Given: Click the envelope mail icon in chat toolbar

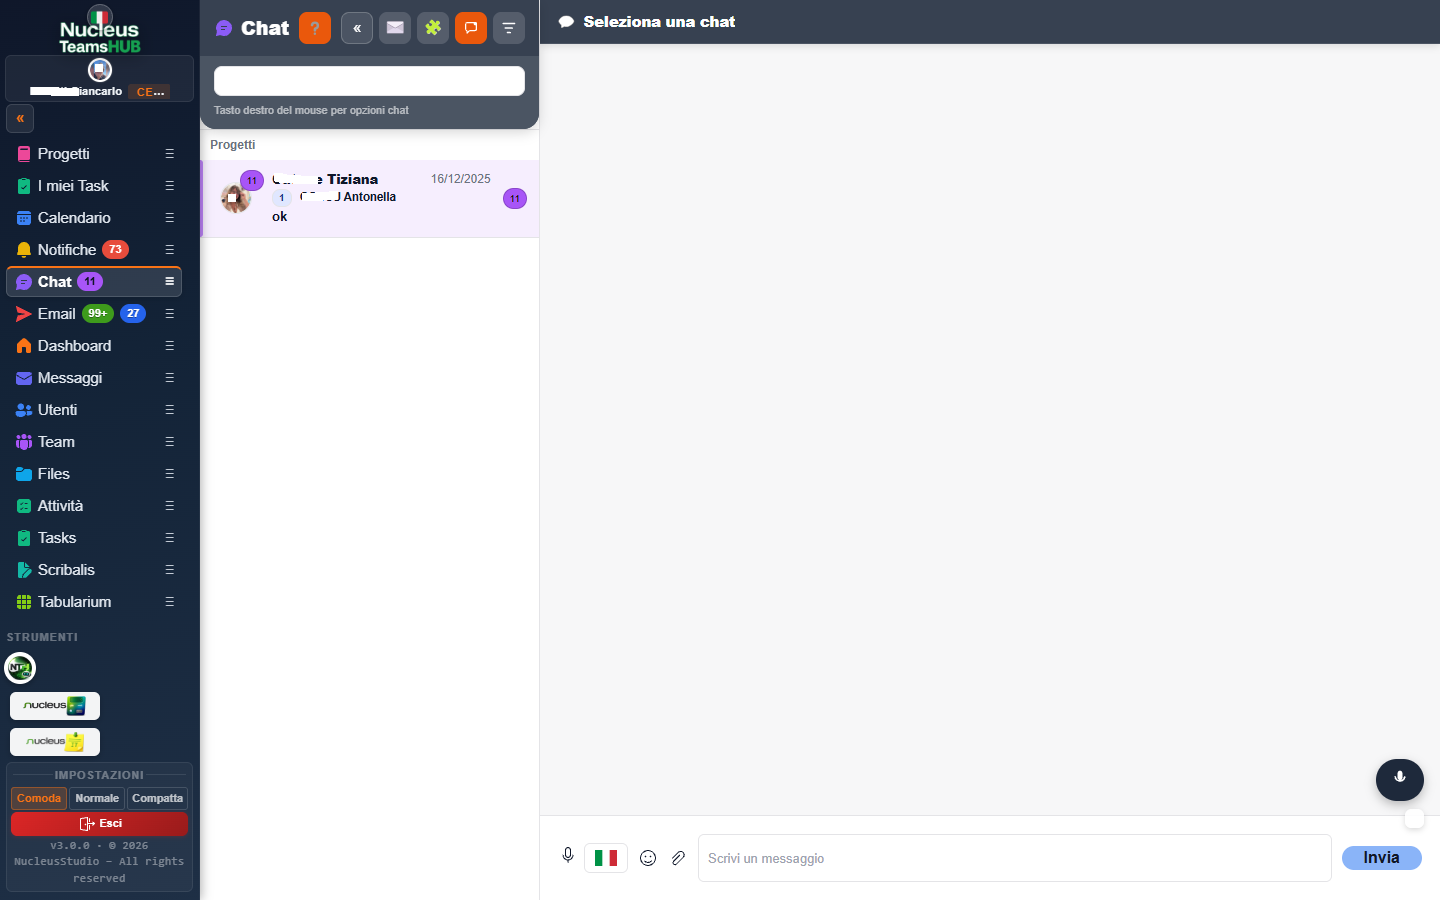Looking at the screenshot, I should pos(395,28).
